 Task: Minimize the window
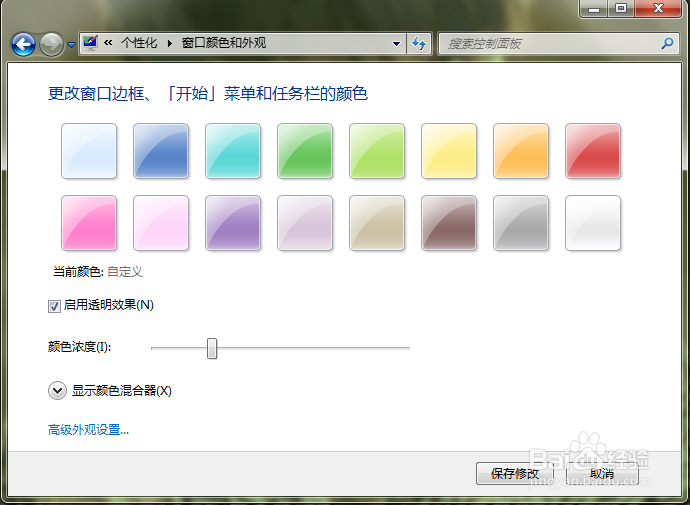pyautogui.click(x=594, y=8)
